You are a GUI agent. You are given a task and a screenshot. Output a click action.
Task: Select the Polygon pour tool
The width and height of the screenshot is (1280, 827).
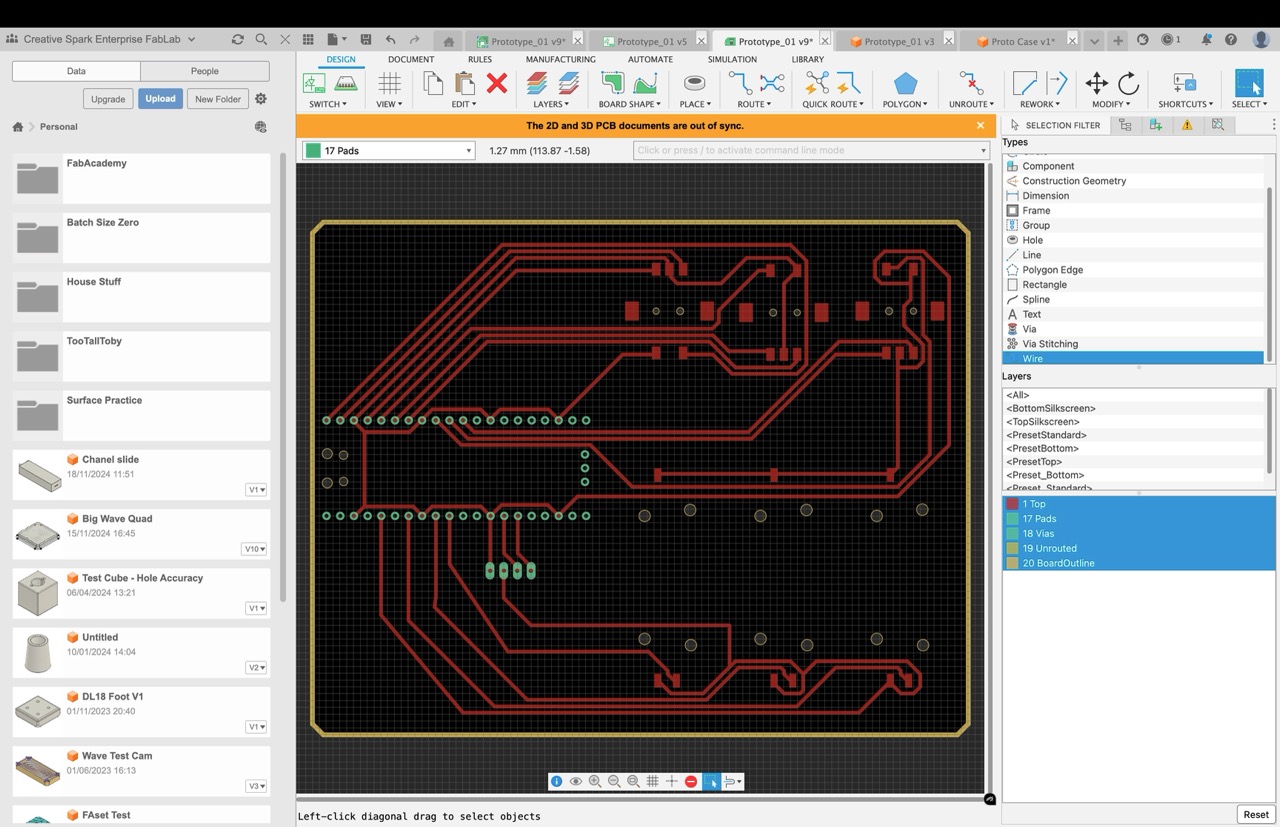coord(905,83)
